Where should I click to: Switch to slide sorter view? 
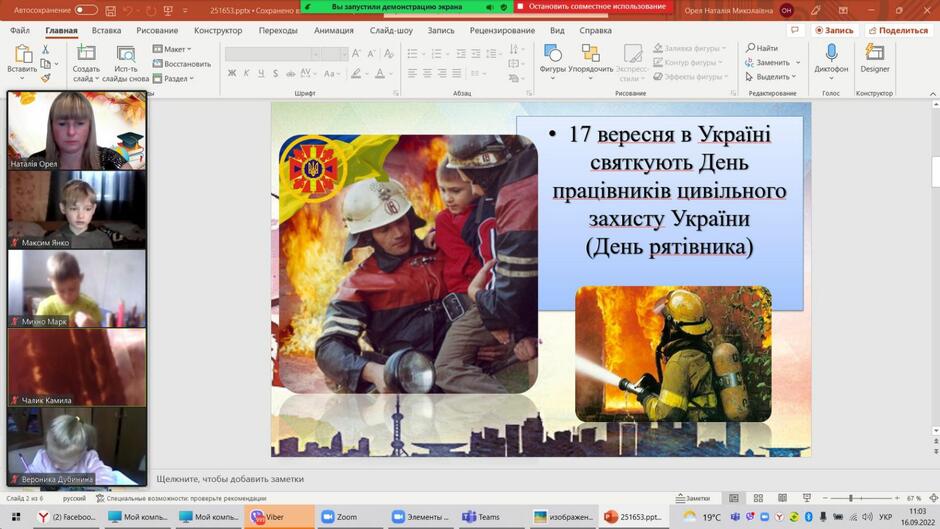[758, 498]
